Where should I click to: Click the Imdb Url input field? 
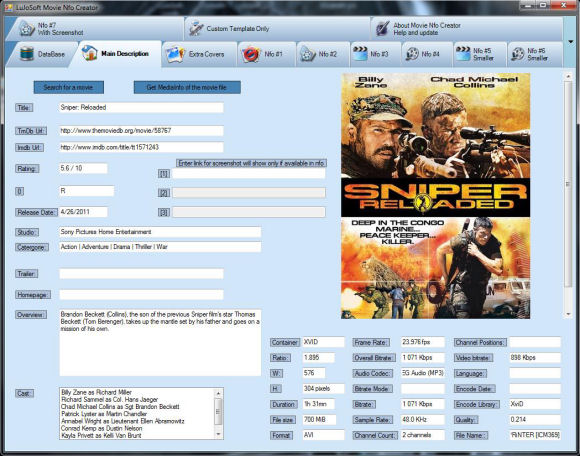141,147
